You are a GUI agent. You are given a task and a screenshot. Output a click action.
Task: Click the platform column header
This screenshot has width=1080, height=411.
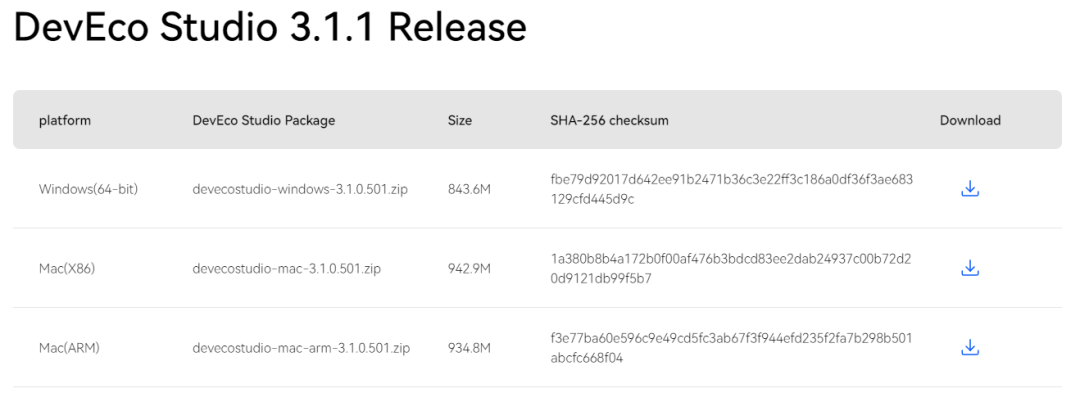pos(65,120)
